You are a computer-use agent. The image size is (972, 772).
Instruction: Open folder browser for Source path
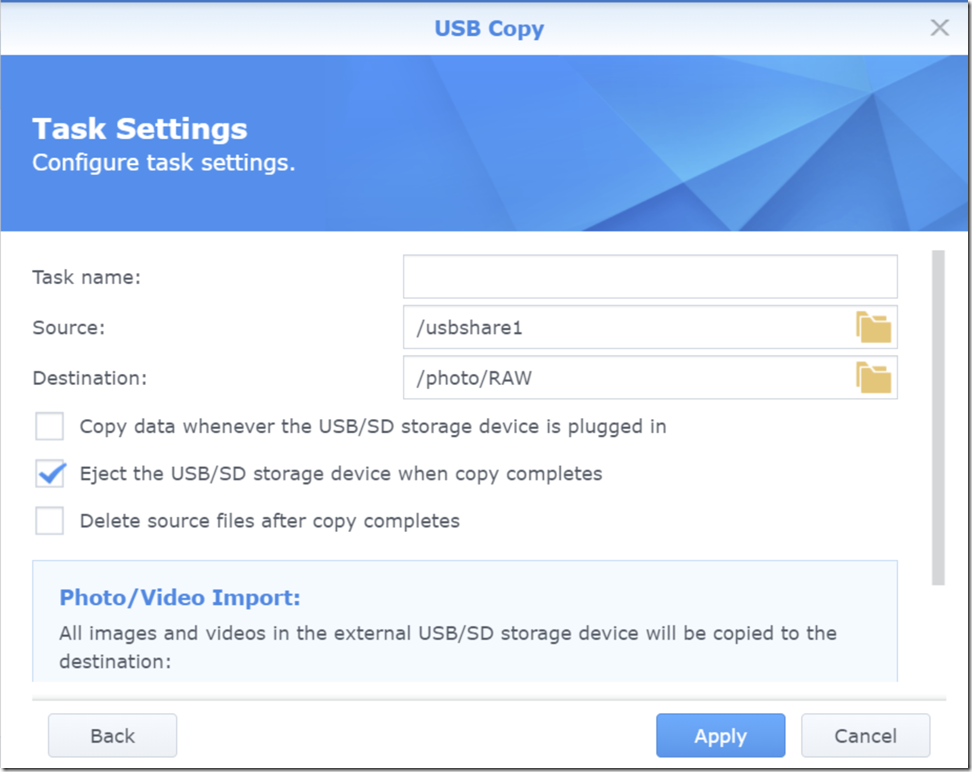pos(873,327)
